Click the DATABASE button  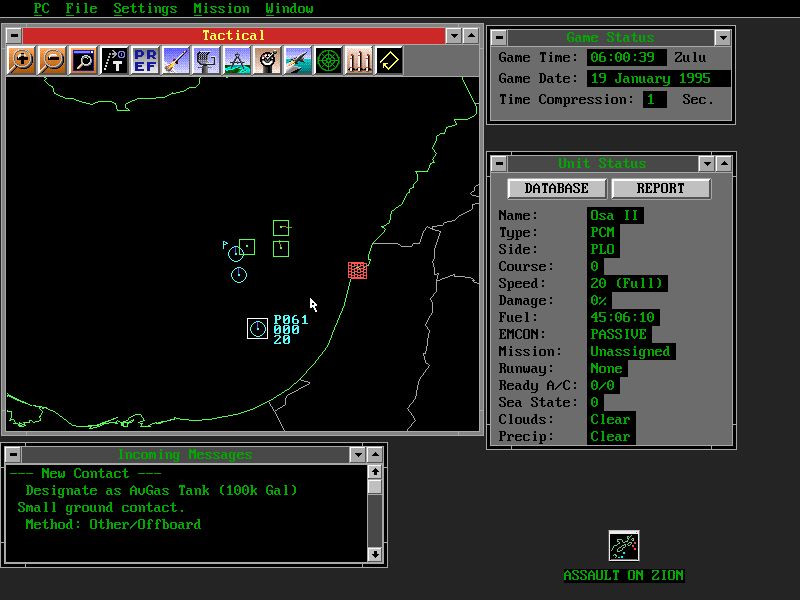point(557,188)
